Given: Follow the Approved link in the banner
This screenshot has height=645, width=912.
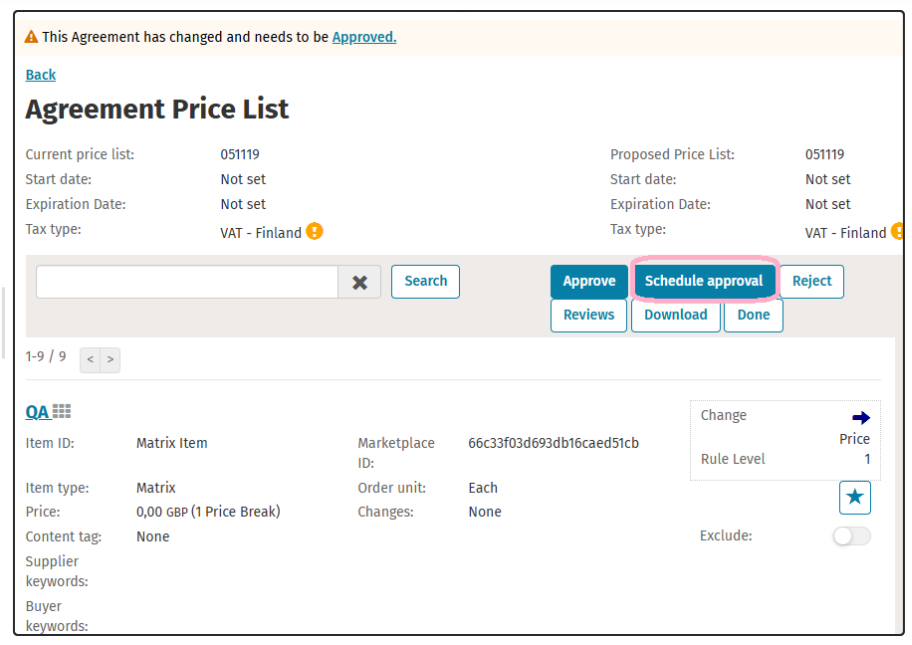Looking at the screenshot, I should pos(364,37).
